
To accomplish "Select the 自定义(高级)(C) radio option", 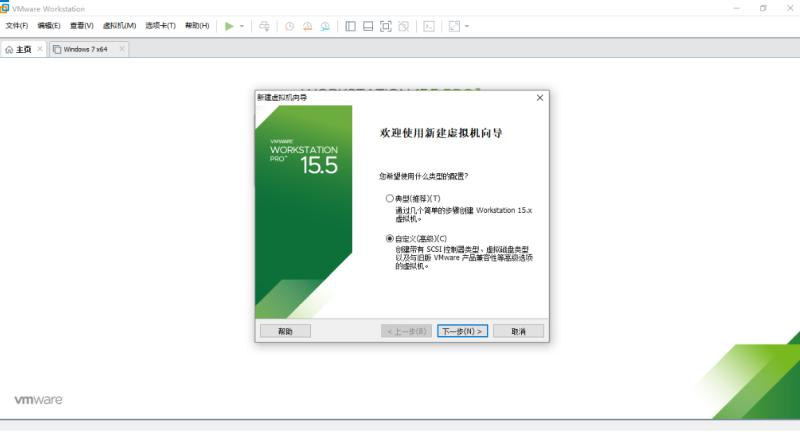I will (390, 238).
